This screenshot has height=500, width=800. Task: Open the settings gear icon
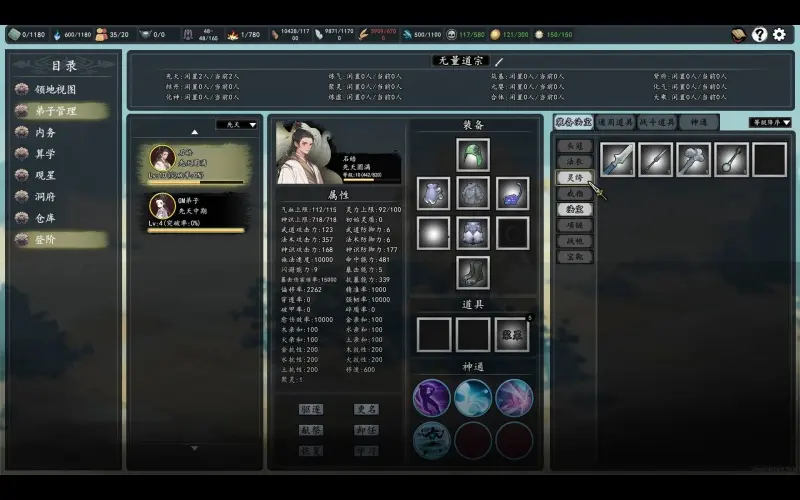click(780, 35)
